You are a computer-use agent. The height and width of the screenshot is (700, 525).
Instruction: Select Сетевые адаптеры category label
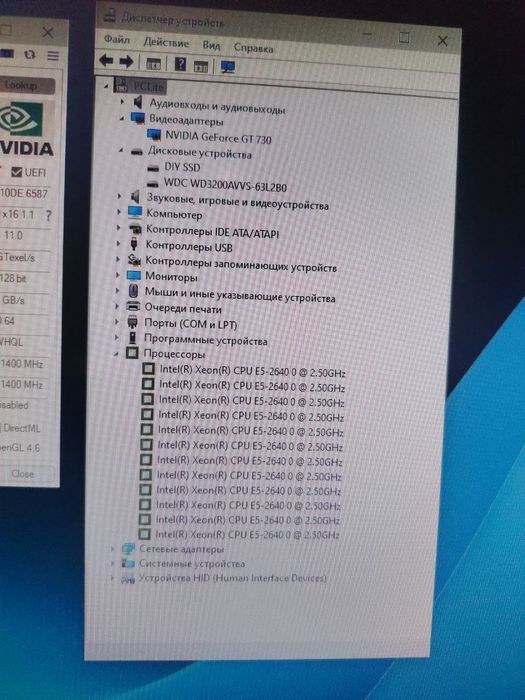click(181, 549)
